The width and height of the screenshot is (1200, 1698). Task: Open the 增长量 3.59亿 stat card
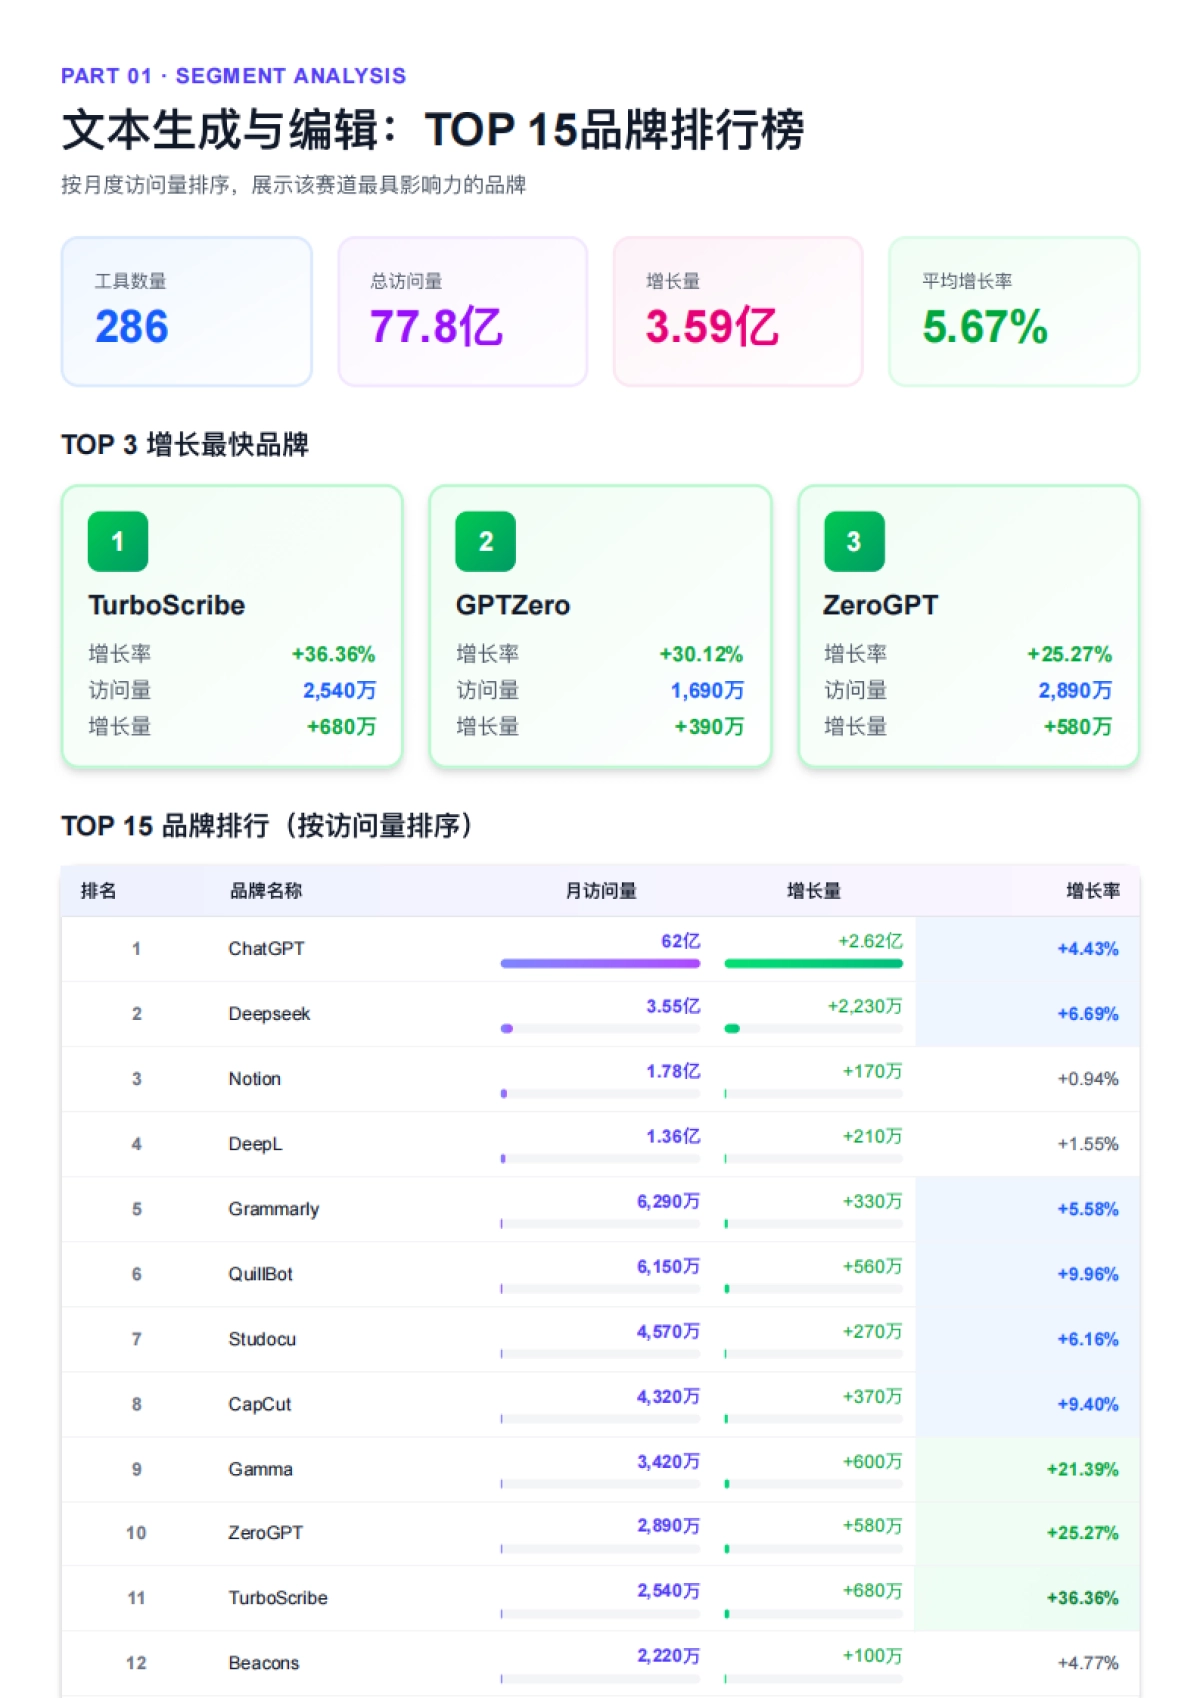coord(737,311)
